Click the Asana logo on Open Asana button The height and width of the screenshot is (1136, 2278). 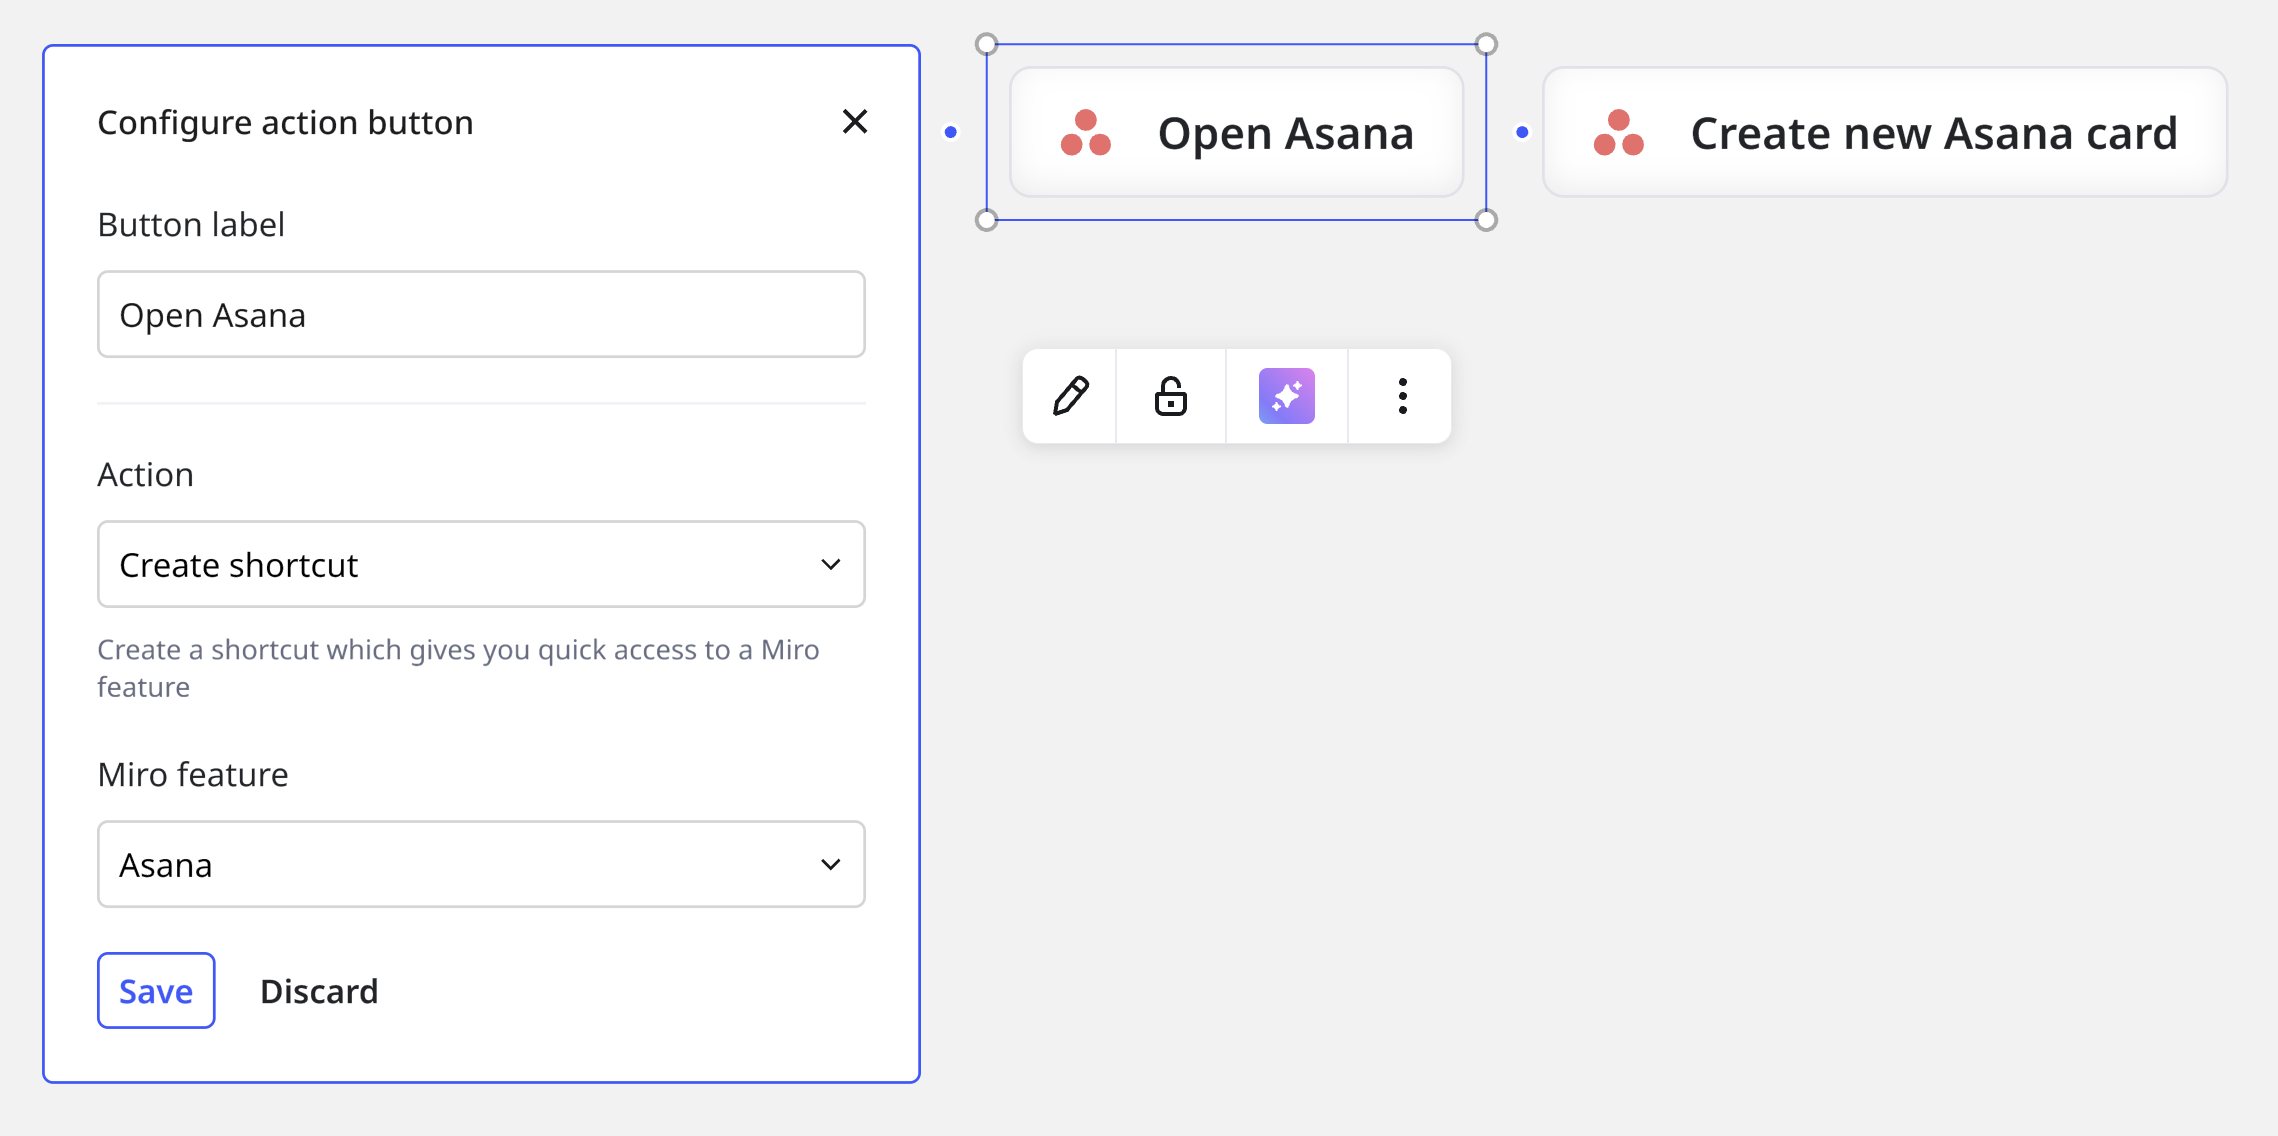1085,133
